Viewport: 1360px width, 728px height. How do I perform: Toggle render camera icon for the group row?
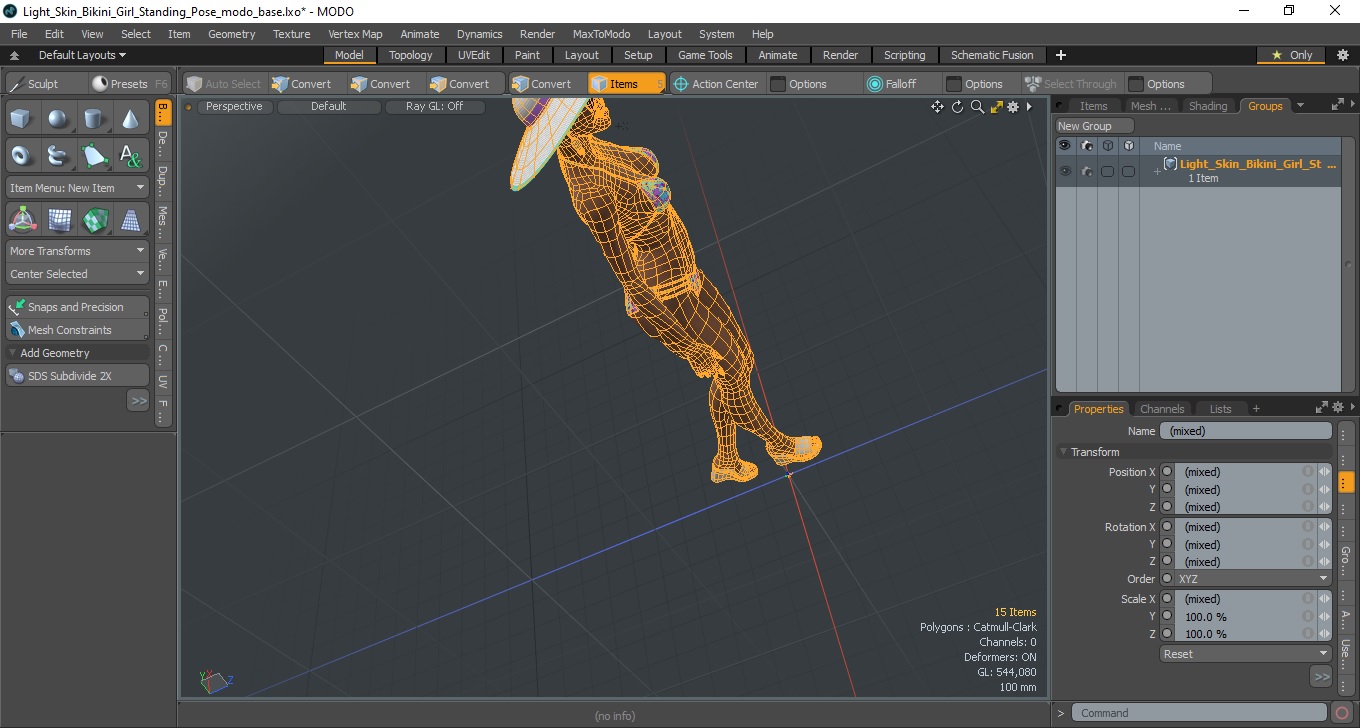tap(1086, 171)
